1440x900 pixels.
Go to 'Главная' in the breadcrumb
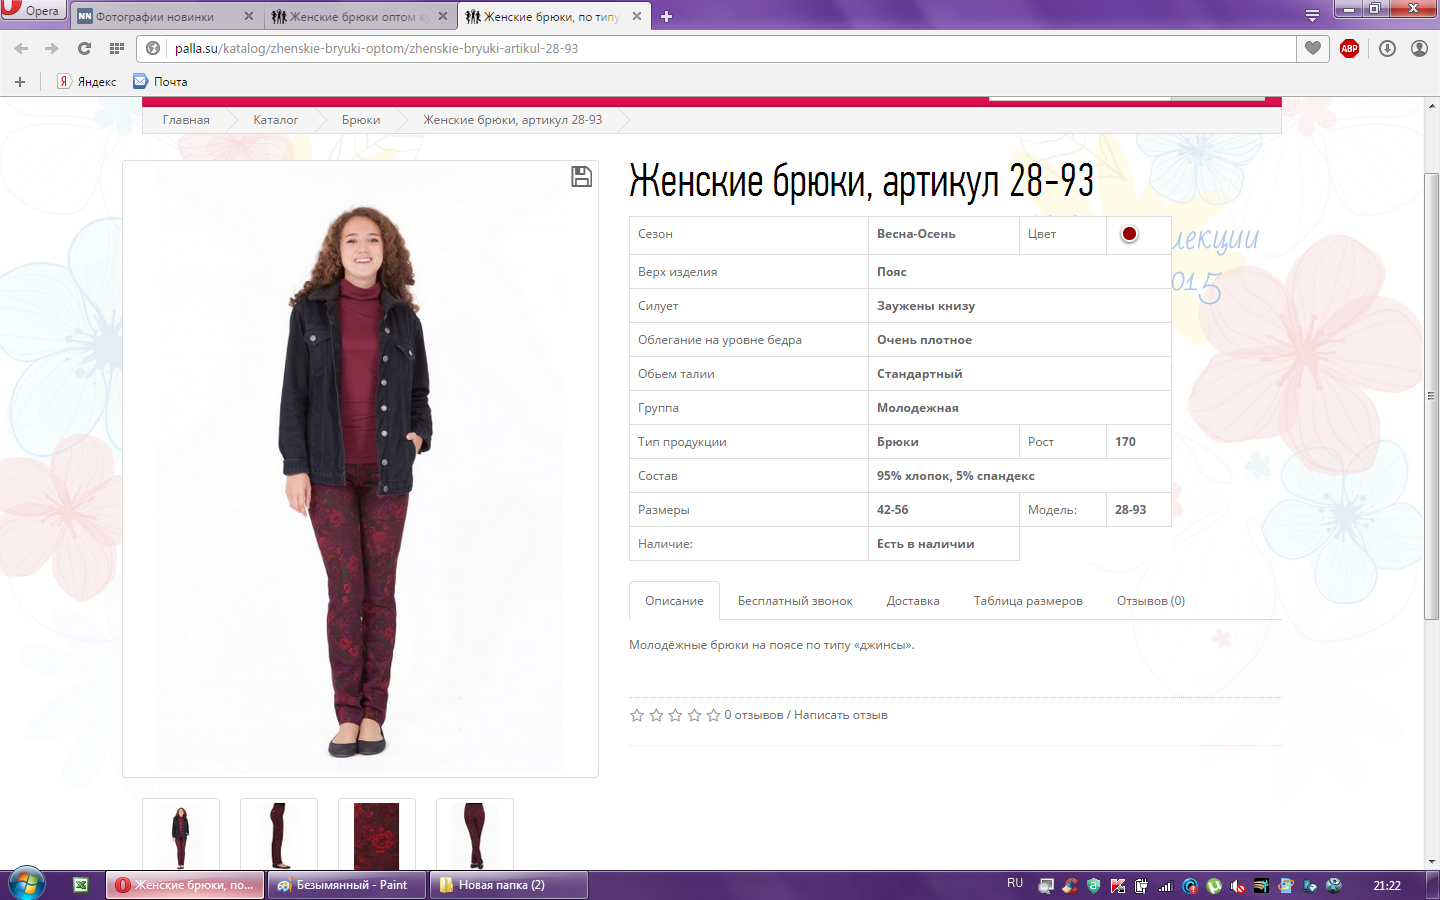pyautogui.click(x=186, y=120)
